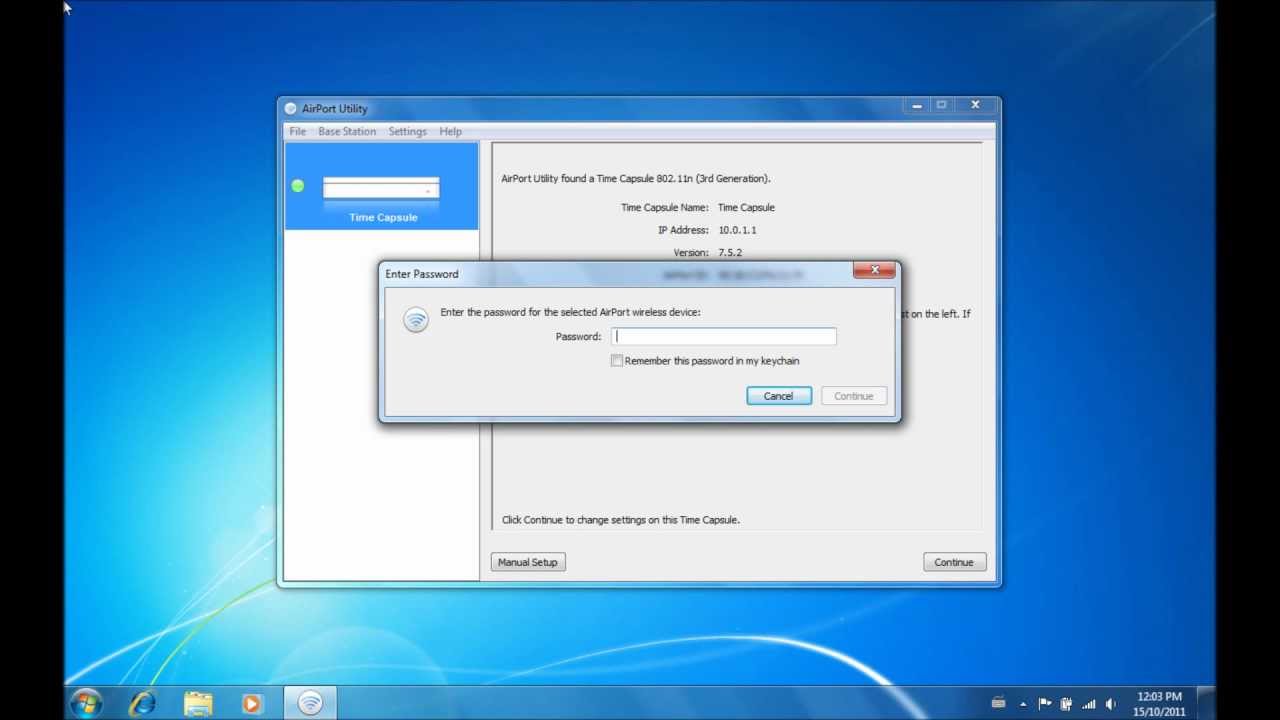Close the AirPort Utility window
Viewport: 1280px width, 720px height.
point(976,105)
